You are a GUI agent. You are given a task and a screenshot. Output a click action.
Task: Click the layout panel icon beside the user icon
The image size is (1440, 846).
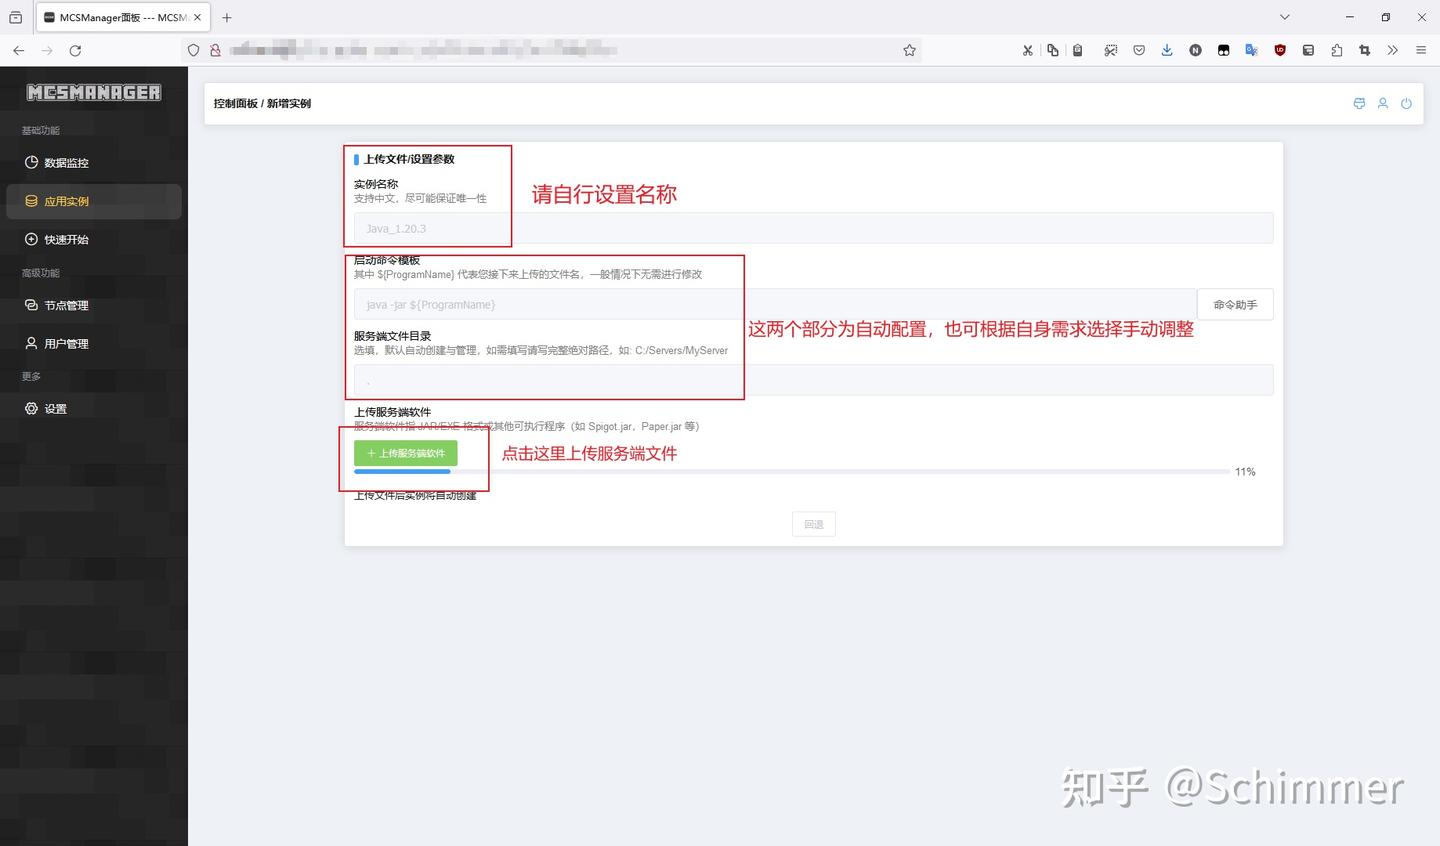pyautogui.click(x=1358, y=103)
